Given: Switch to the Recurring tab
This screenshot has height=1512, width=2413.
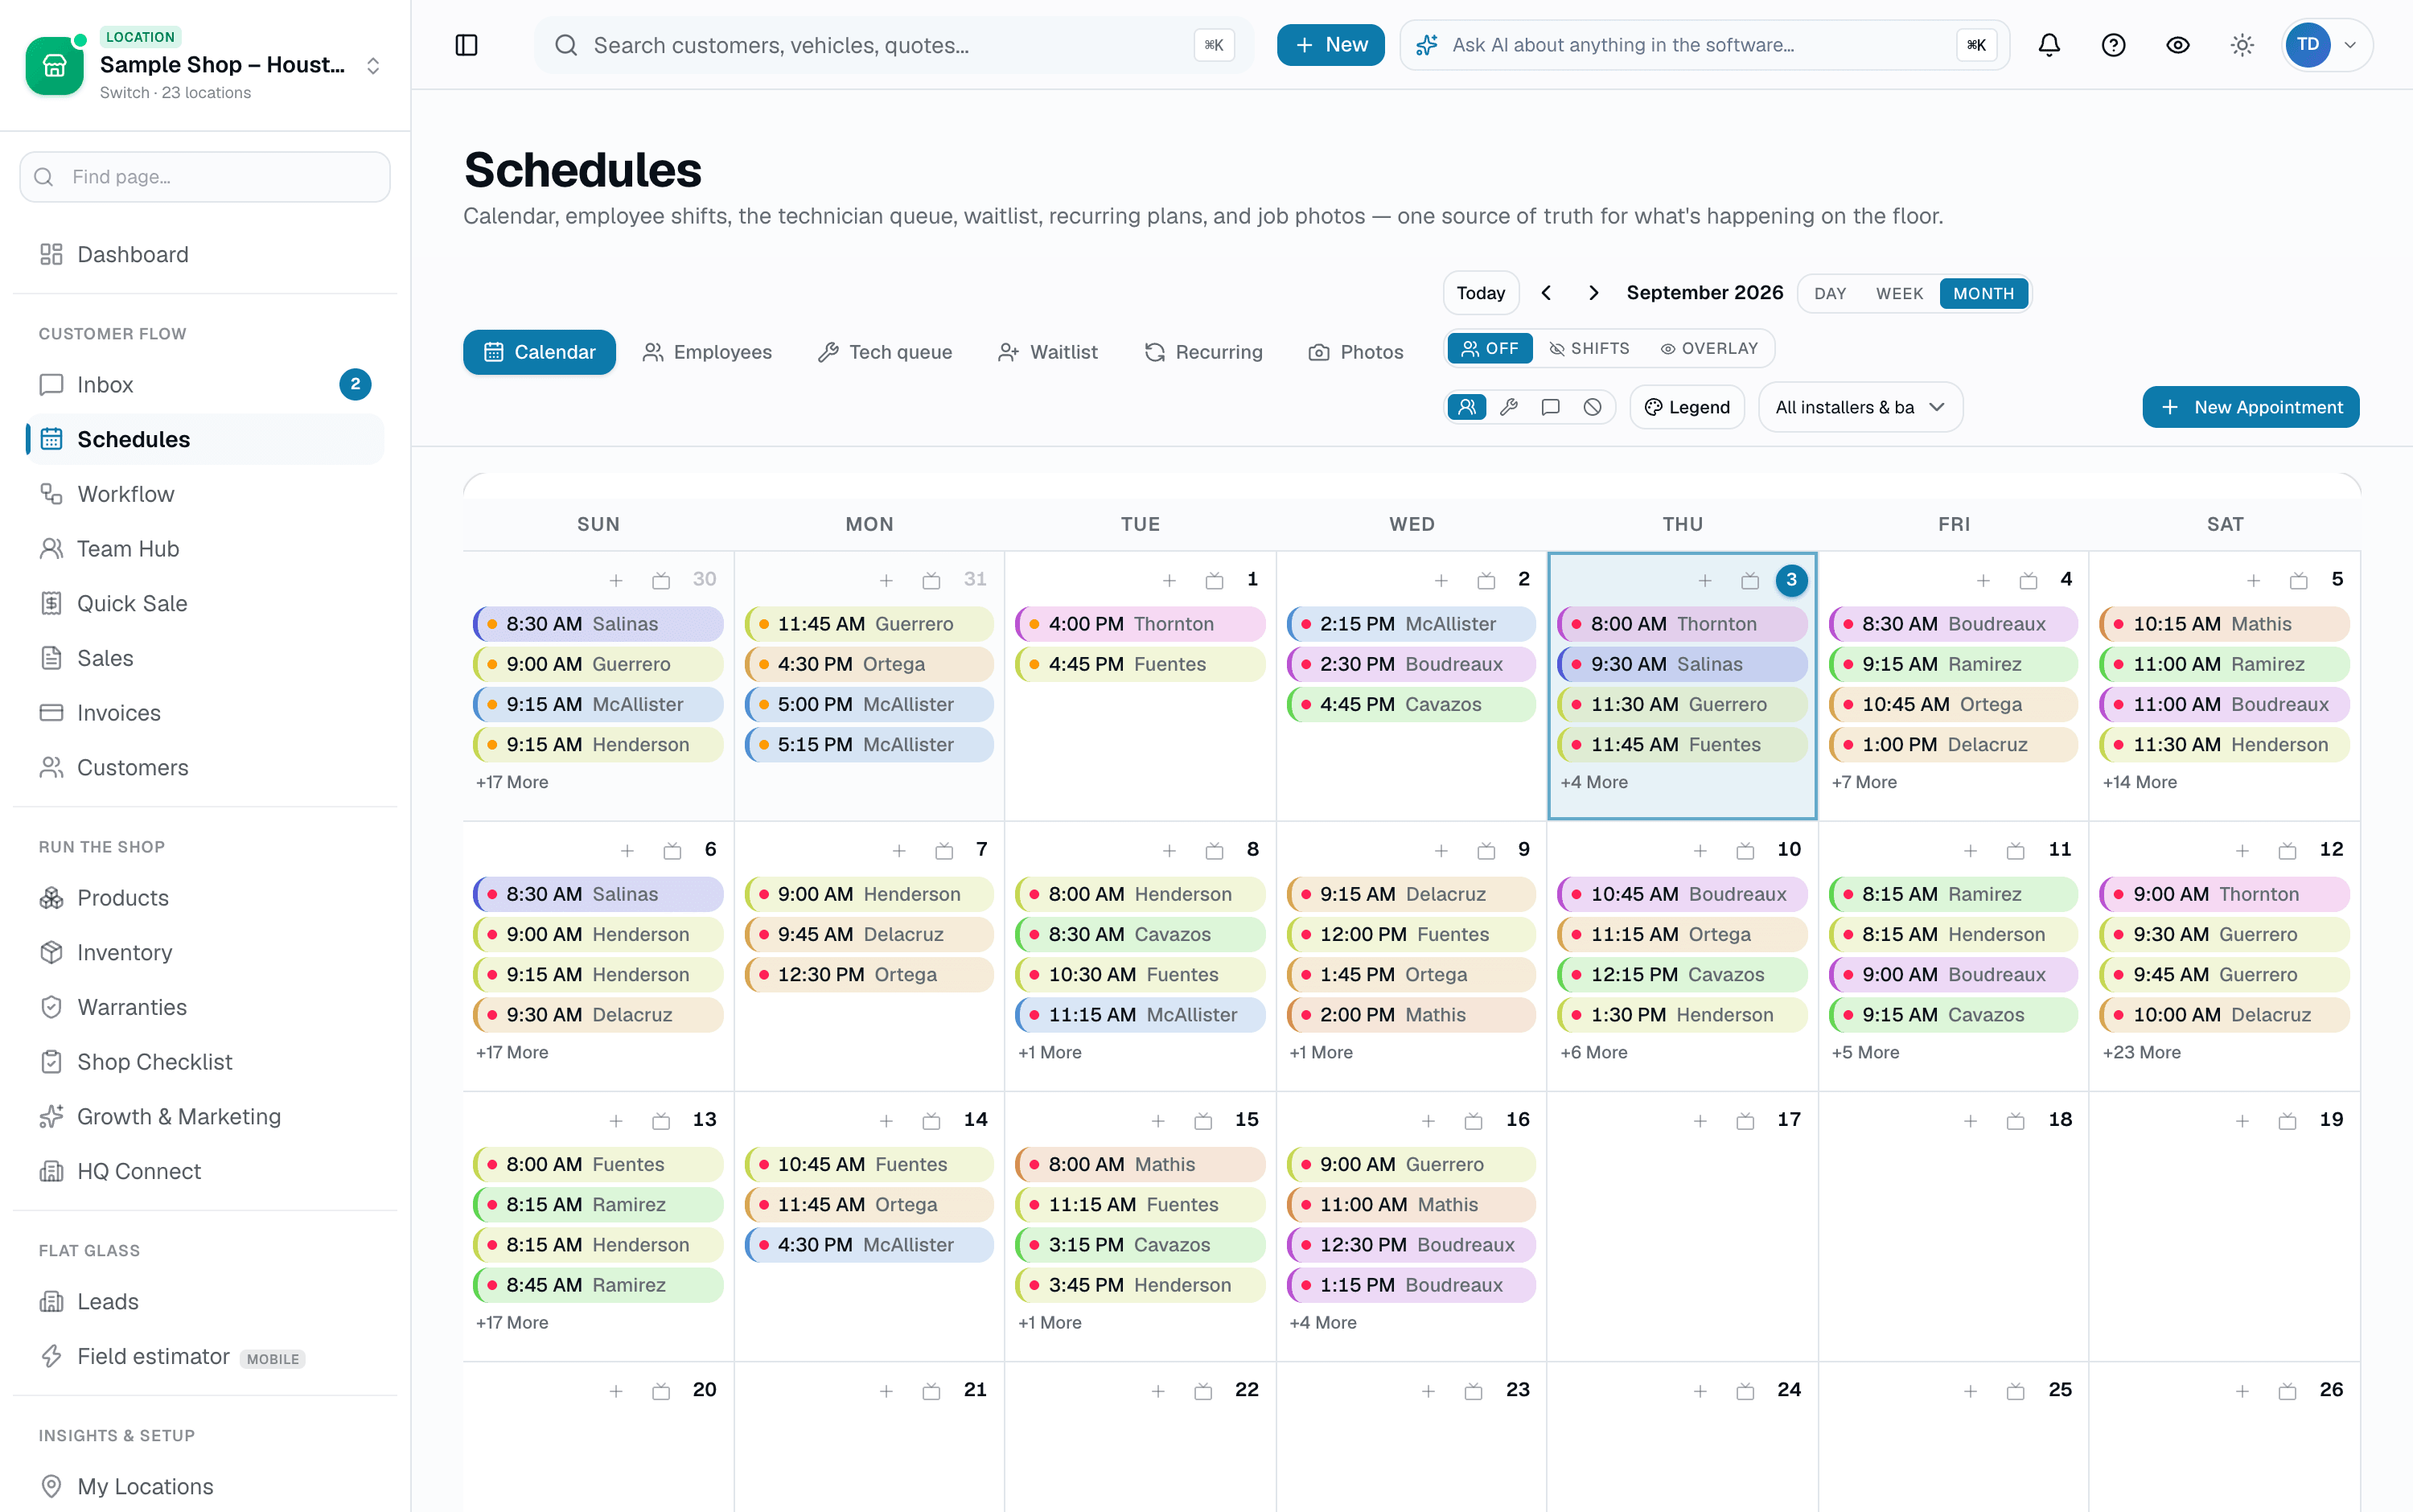Looking at the screenshot, I should (1204, 352).
